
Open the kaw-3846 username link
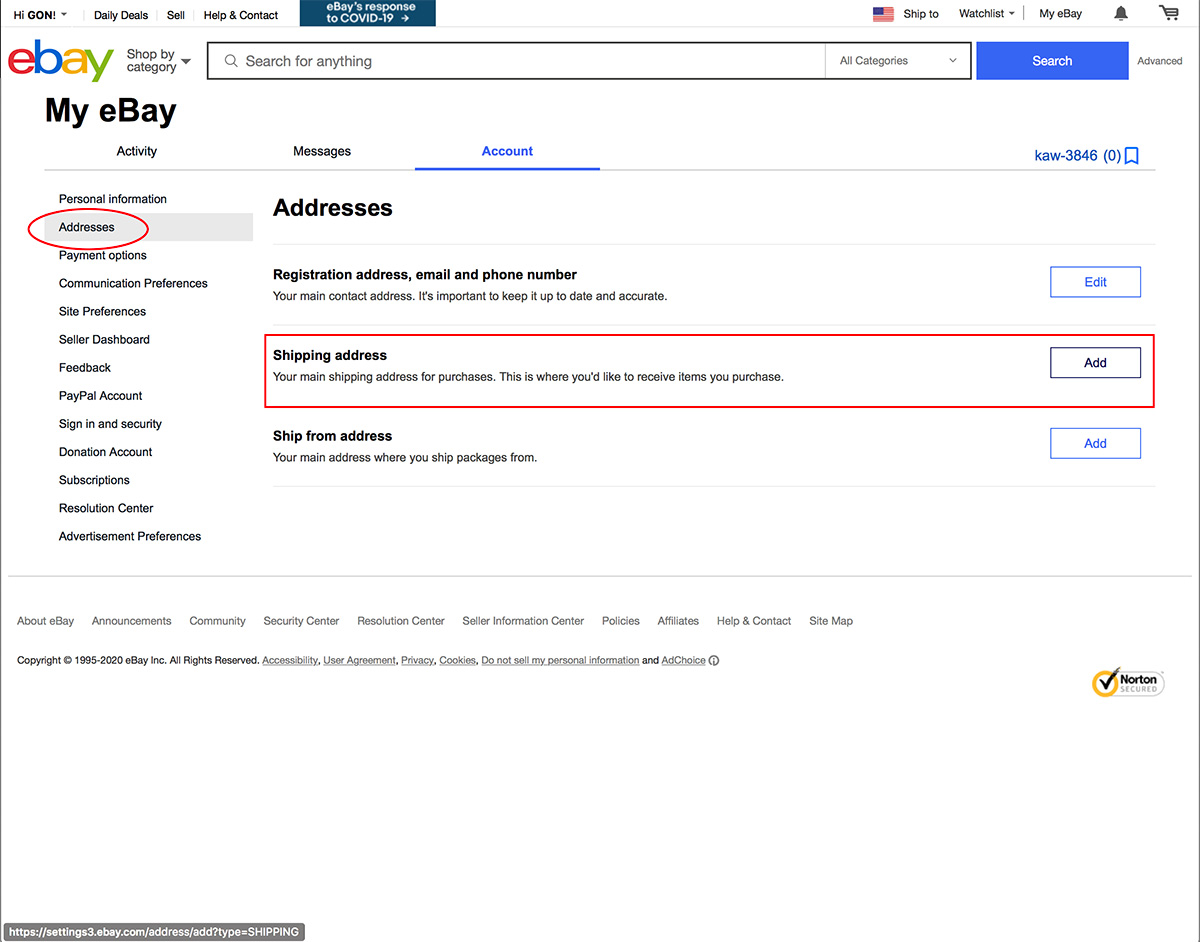pyautogui.click(x=1066, y=156)
